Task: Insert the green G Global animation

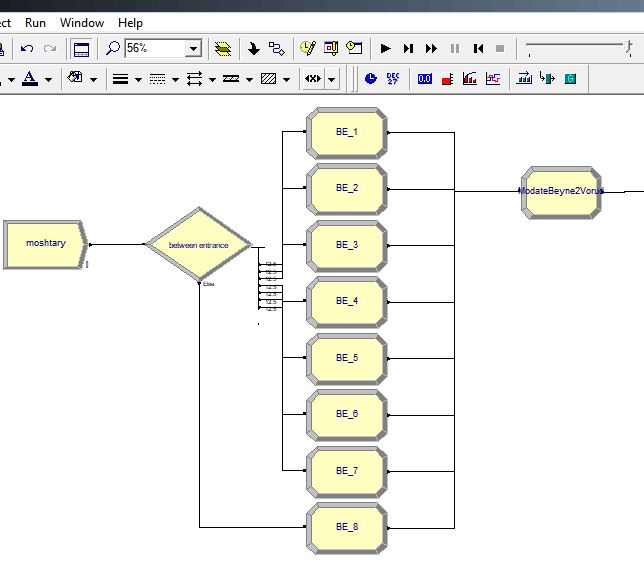Action: 570,78
